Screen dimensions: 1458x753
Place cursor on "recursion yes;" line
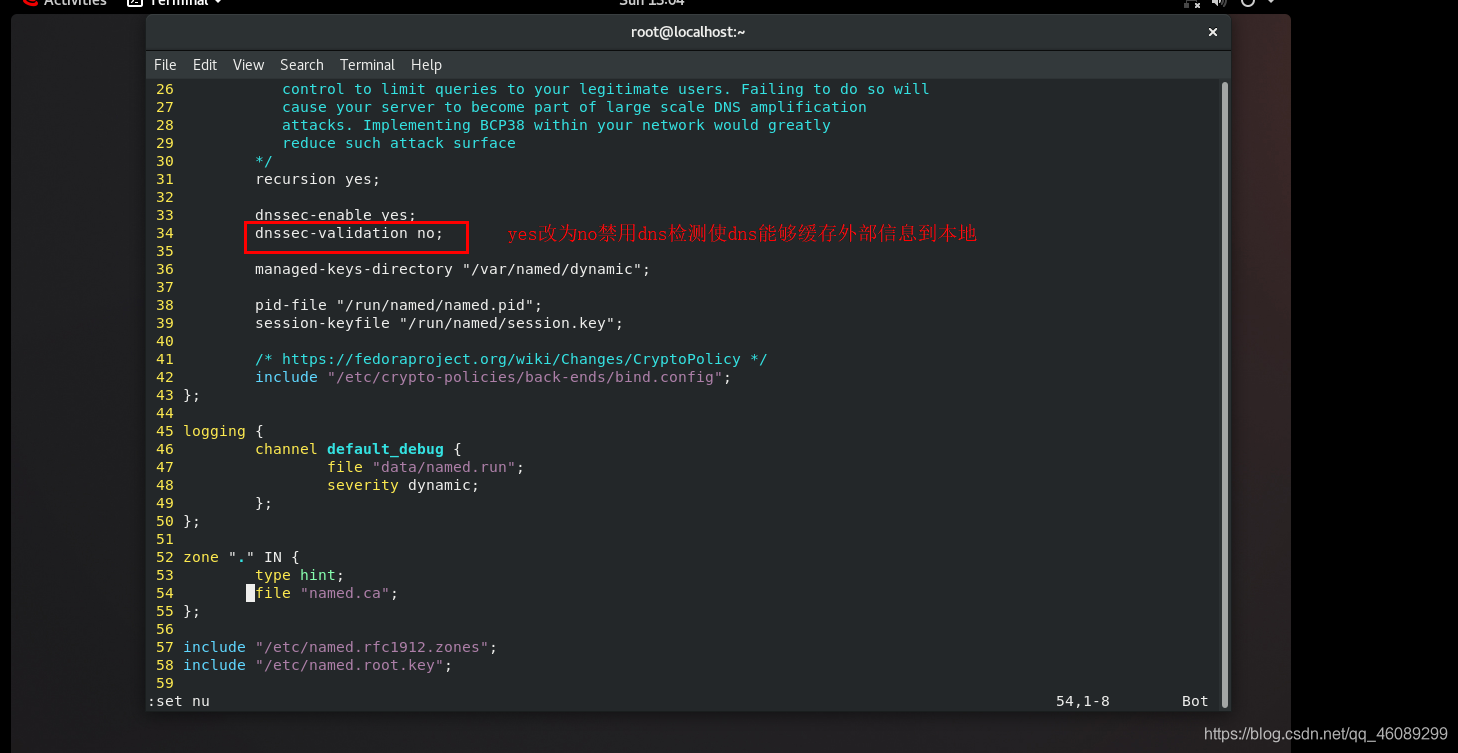(317, 179)
